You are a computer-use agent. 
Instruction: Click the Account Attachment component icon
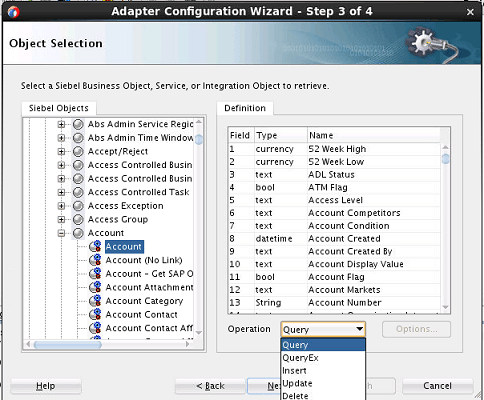(95, 287)
